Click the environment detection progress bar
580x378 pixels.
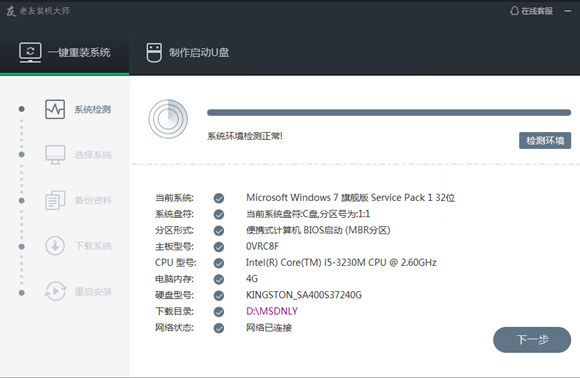[389, 113]
